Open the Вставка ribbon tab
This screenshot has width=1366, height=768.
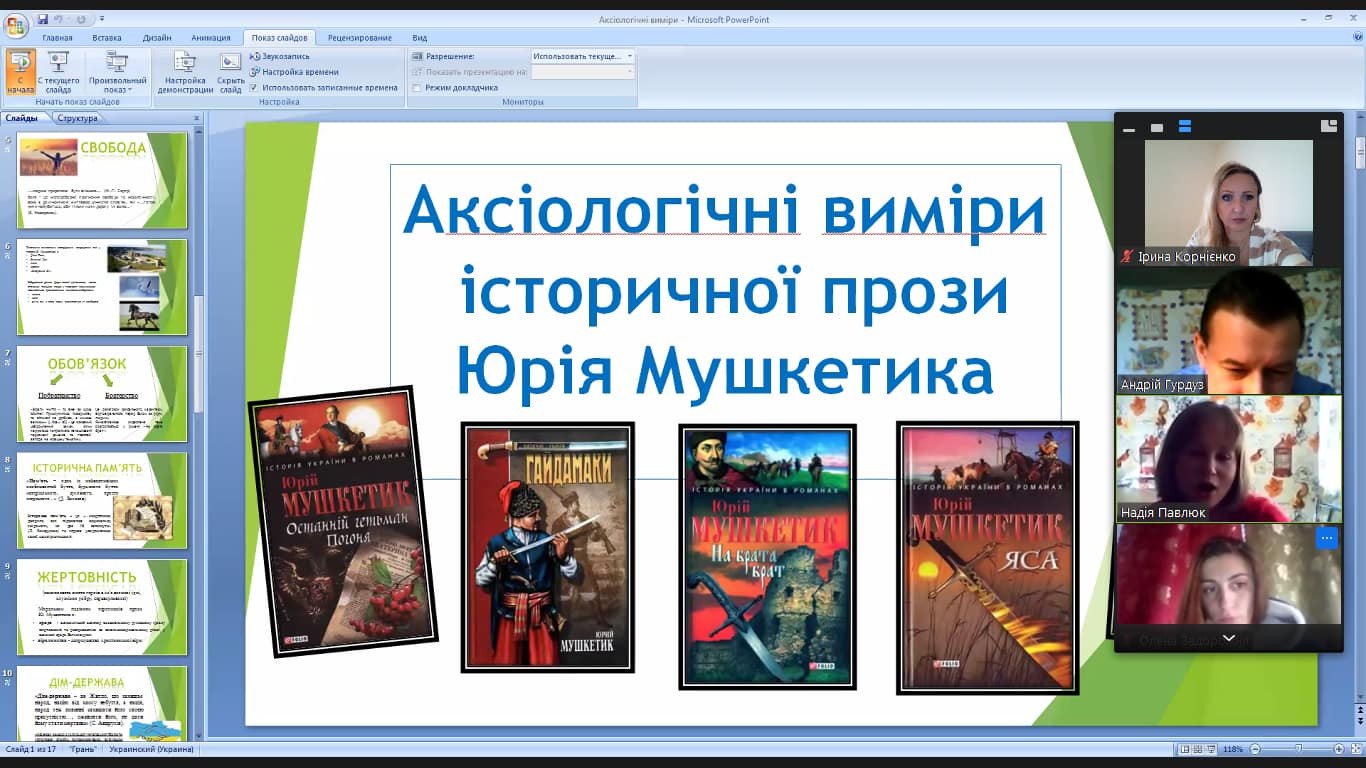(x=107, y=38)
